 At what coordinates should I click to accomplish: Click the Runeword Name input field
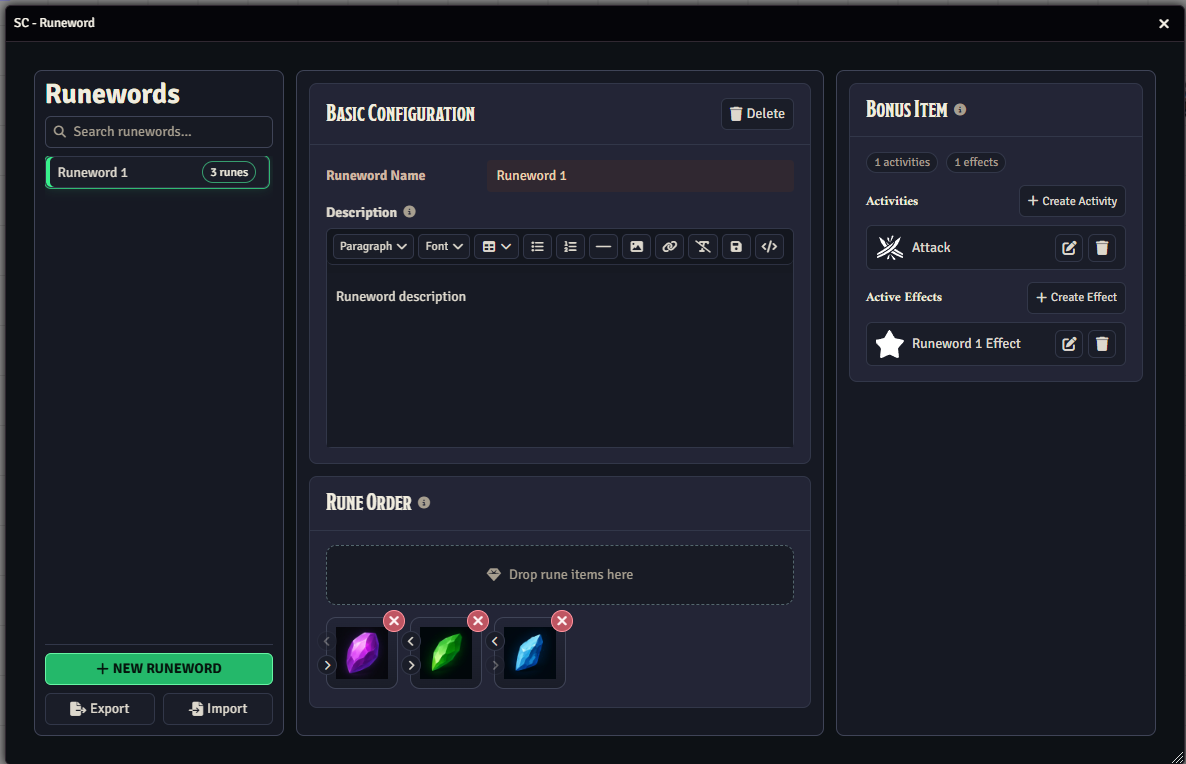click(641, 175)
